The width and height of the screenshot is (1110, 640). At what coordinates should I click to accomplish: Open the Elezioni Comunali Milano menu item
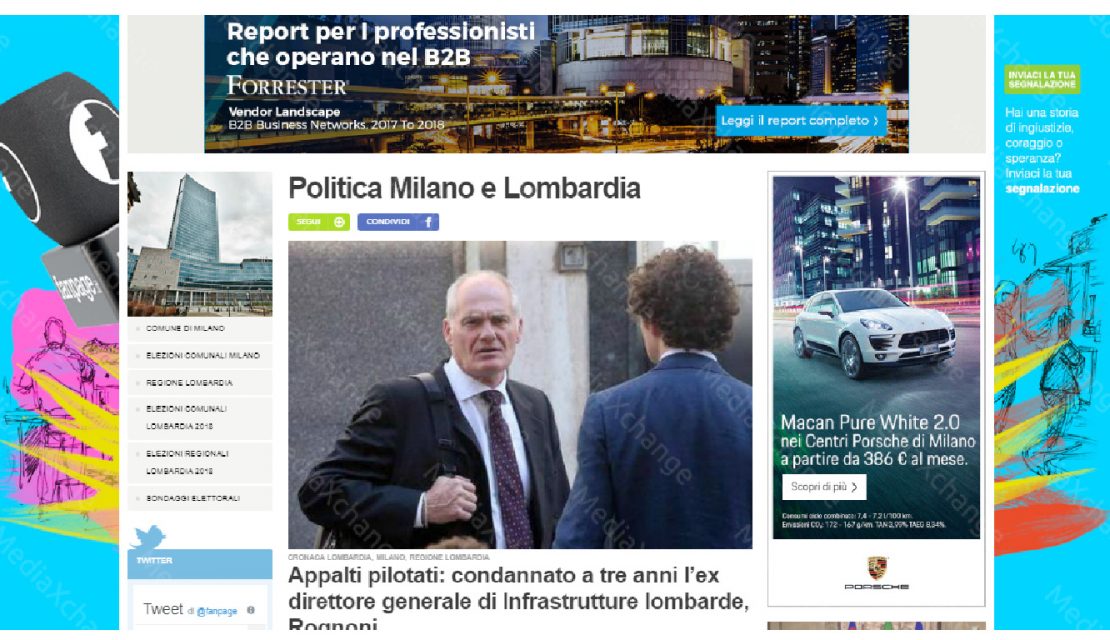200,355
